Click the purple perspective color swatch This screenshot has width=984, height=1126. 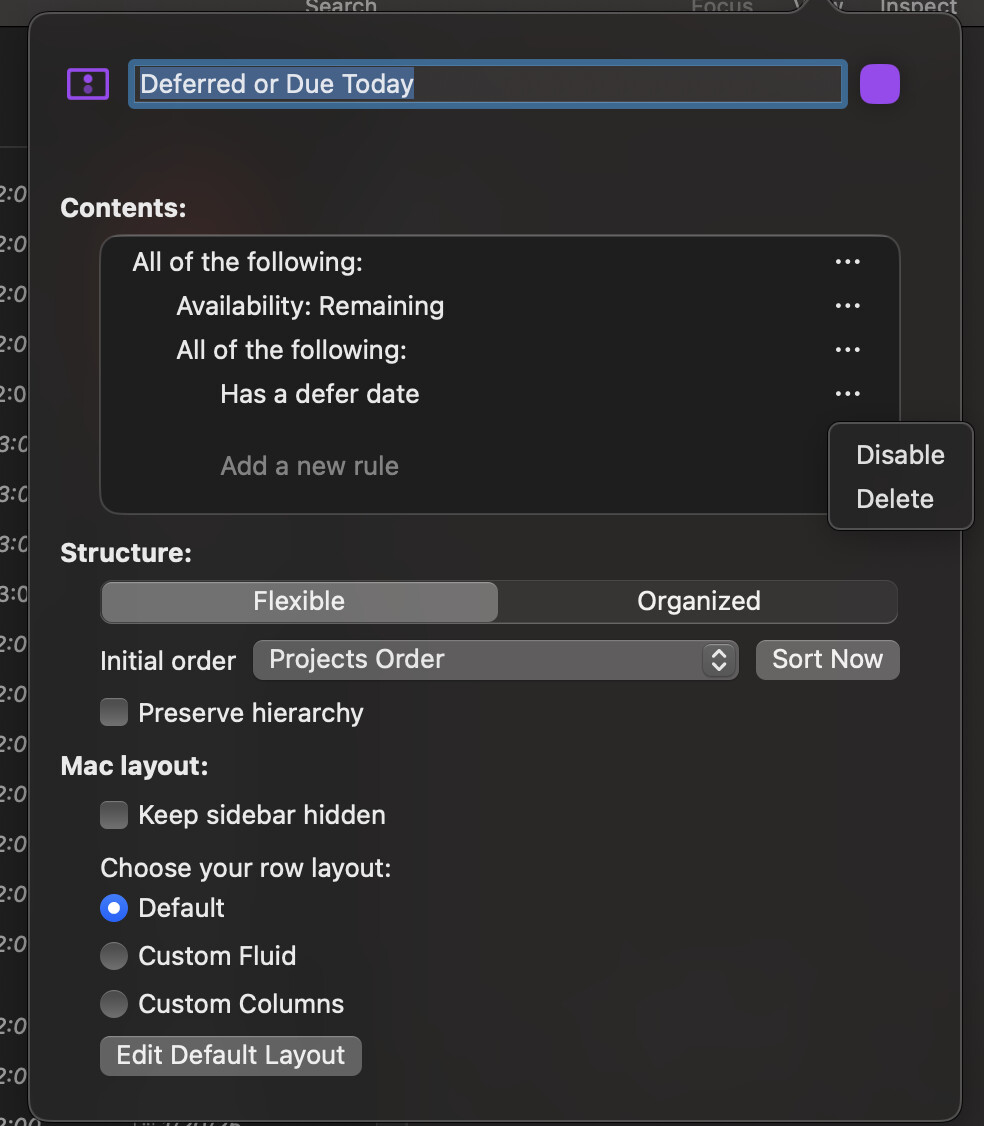pyautogui.click(x=879, y=84)
